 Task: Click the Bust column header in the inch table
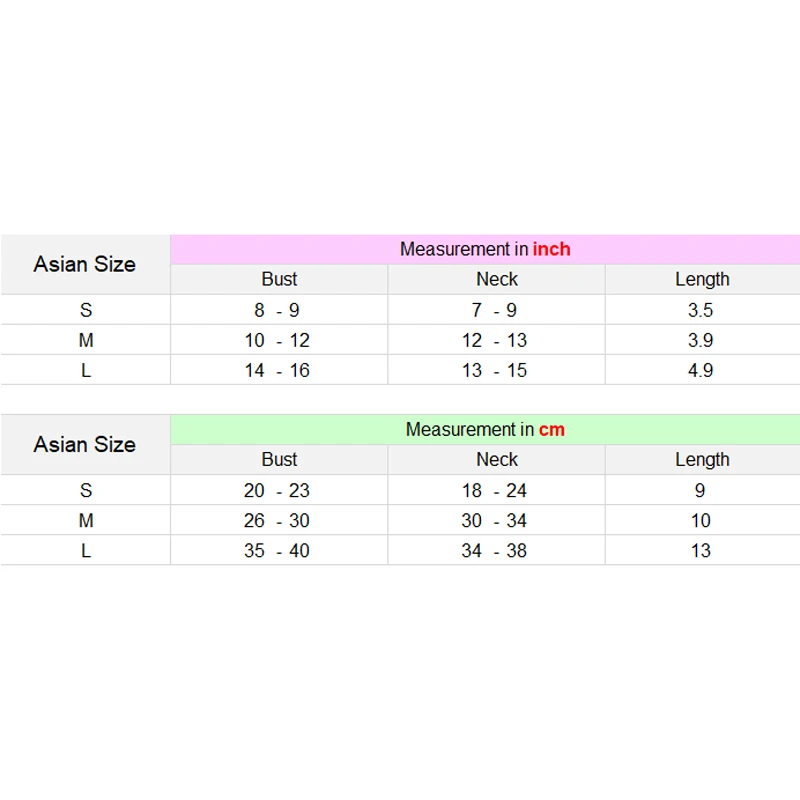[279, 279]
